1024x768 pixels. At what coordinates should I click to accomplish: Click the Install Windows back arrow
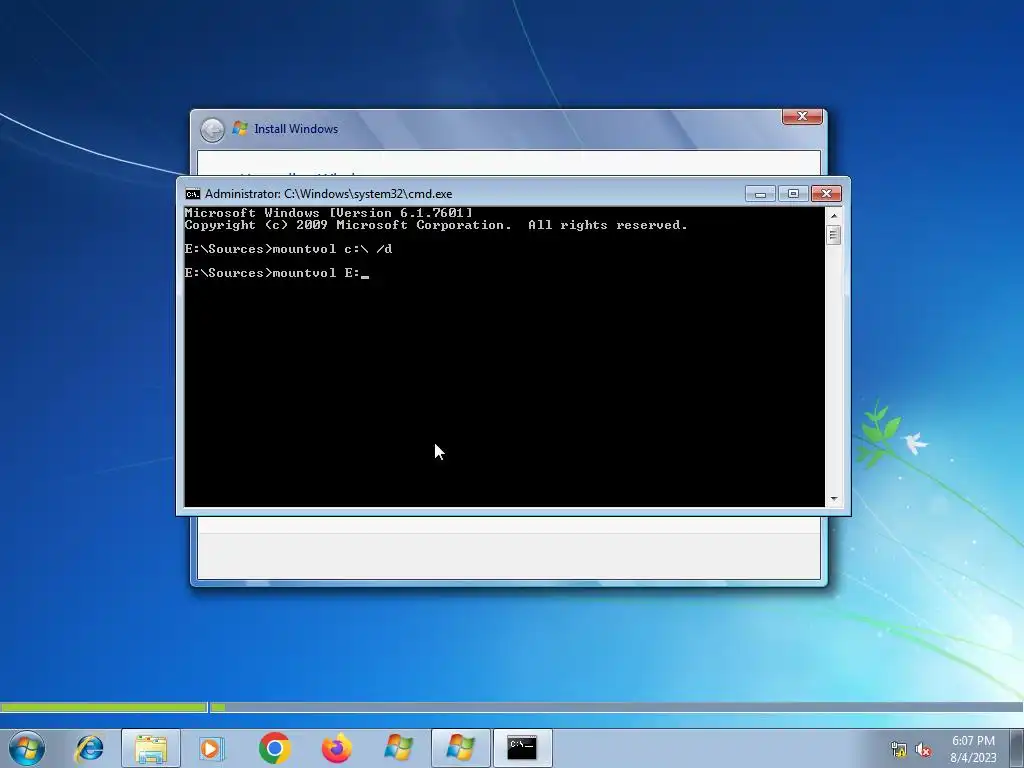212,130
